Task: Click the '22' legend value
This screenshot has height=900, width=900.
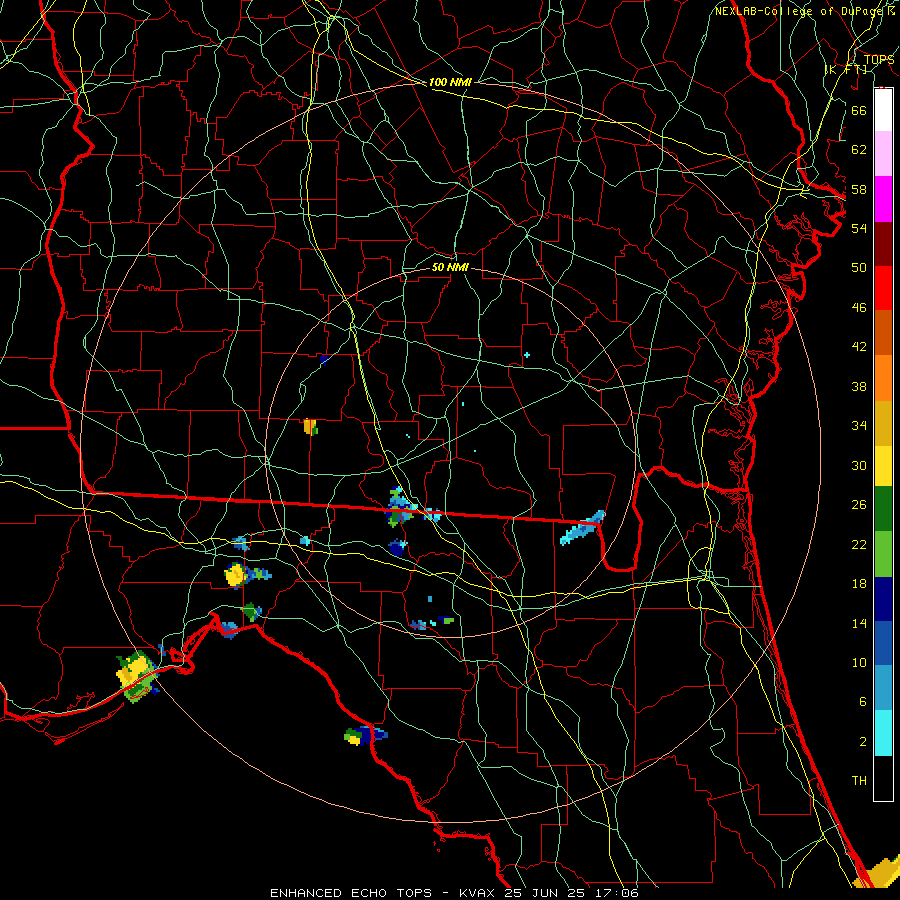Action: 859,544
